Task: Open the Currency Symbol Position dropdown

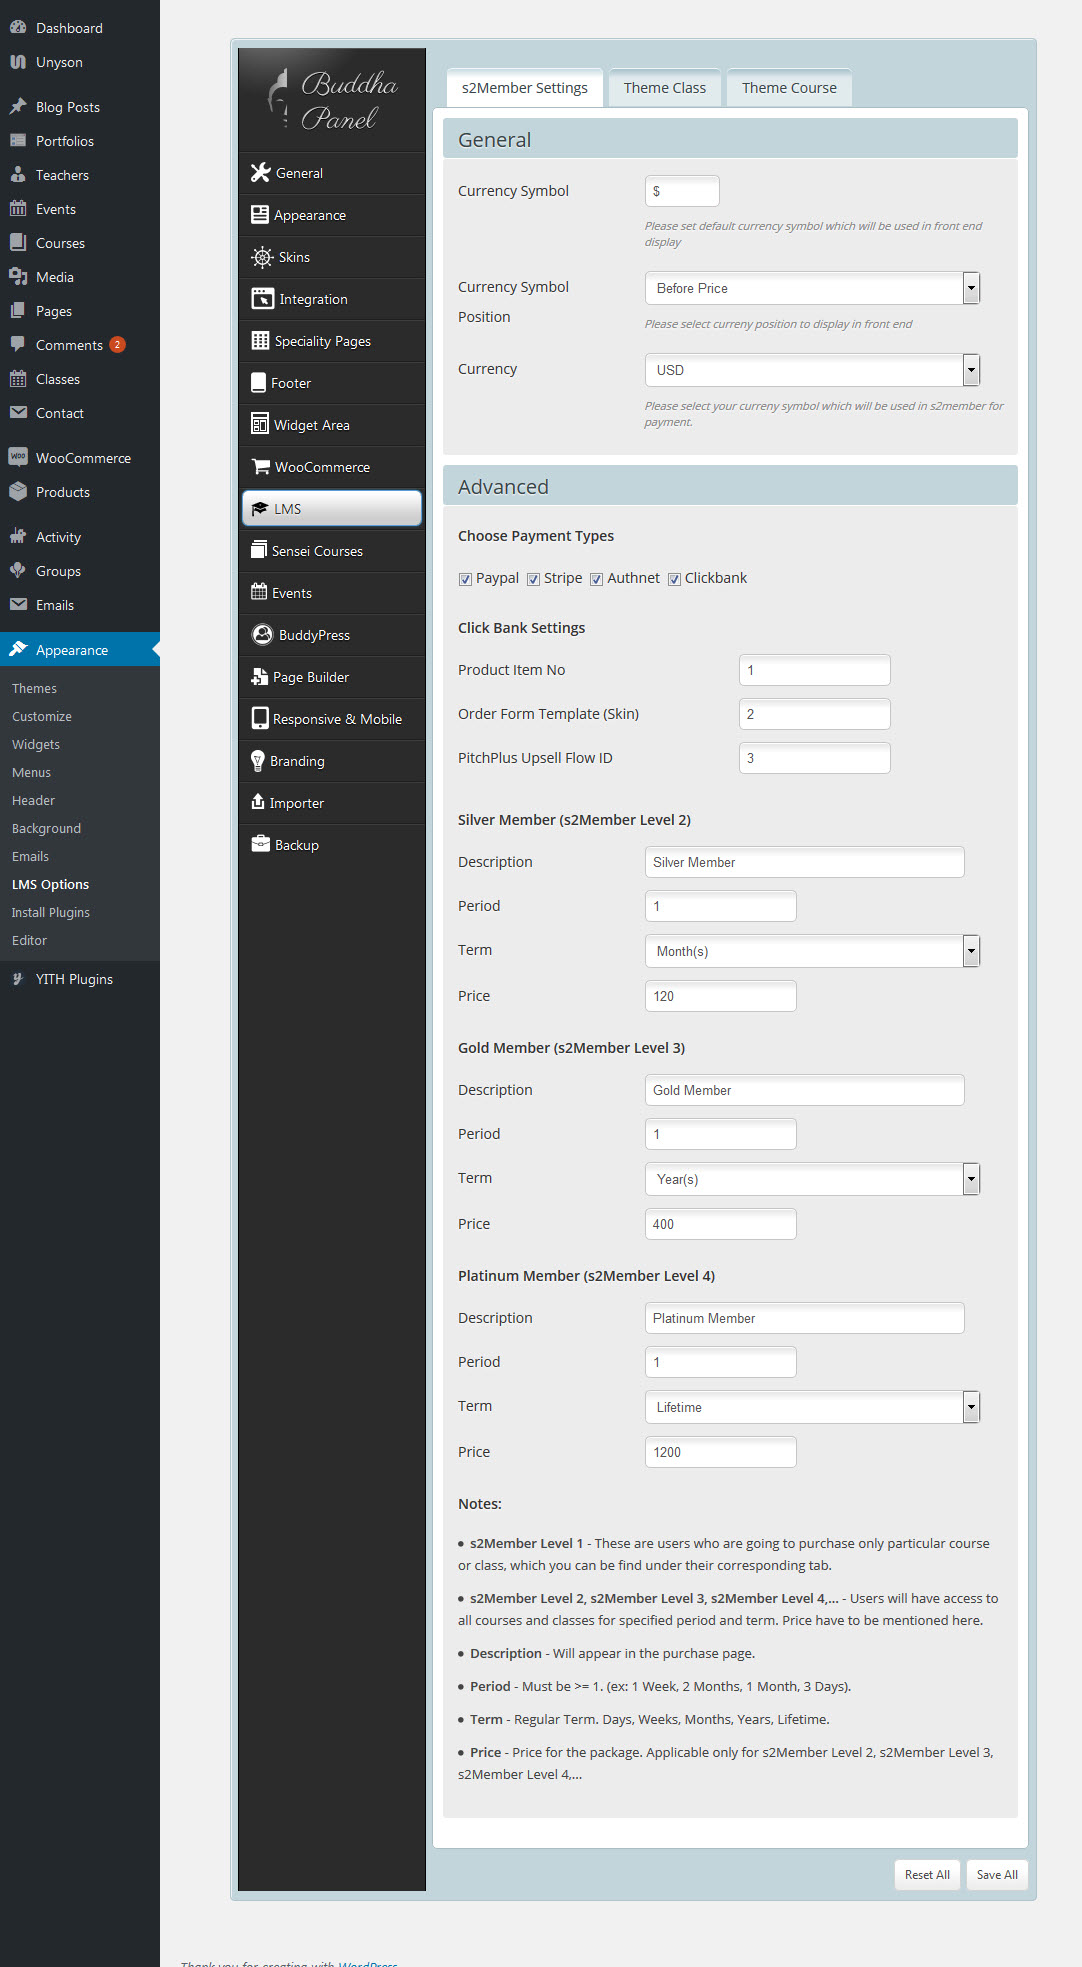Action: click(x=812, y=288)
